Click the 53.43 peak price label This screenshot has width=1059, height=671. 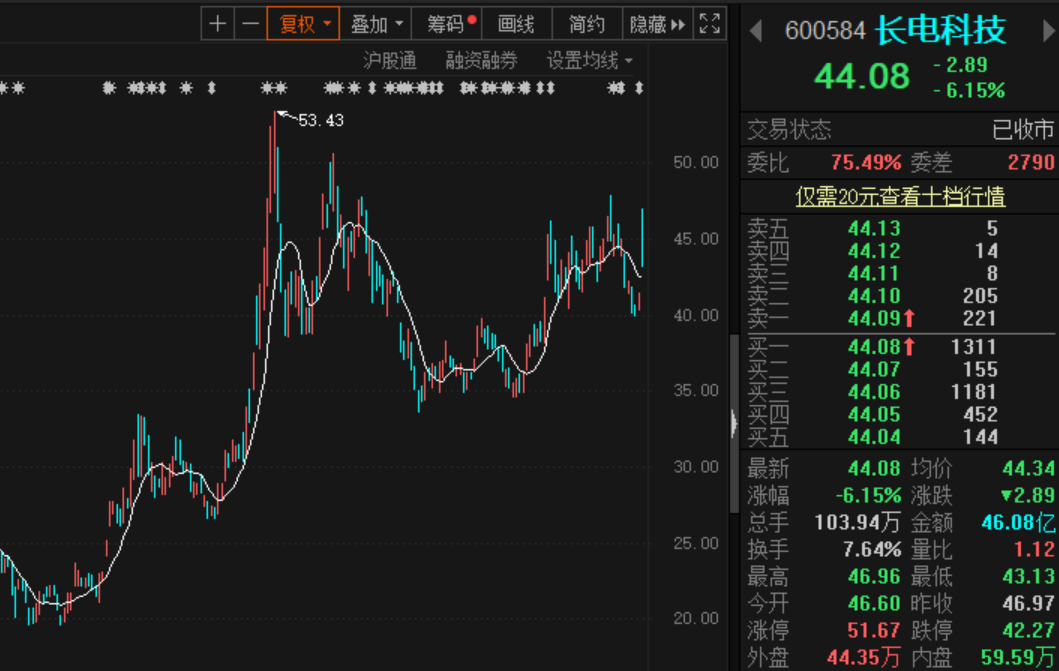321,120
